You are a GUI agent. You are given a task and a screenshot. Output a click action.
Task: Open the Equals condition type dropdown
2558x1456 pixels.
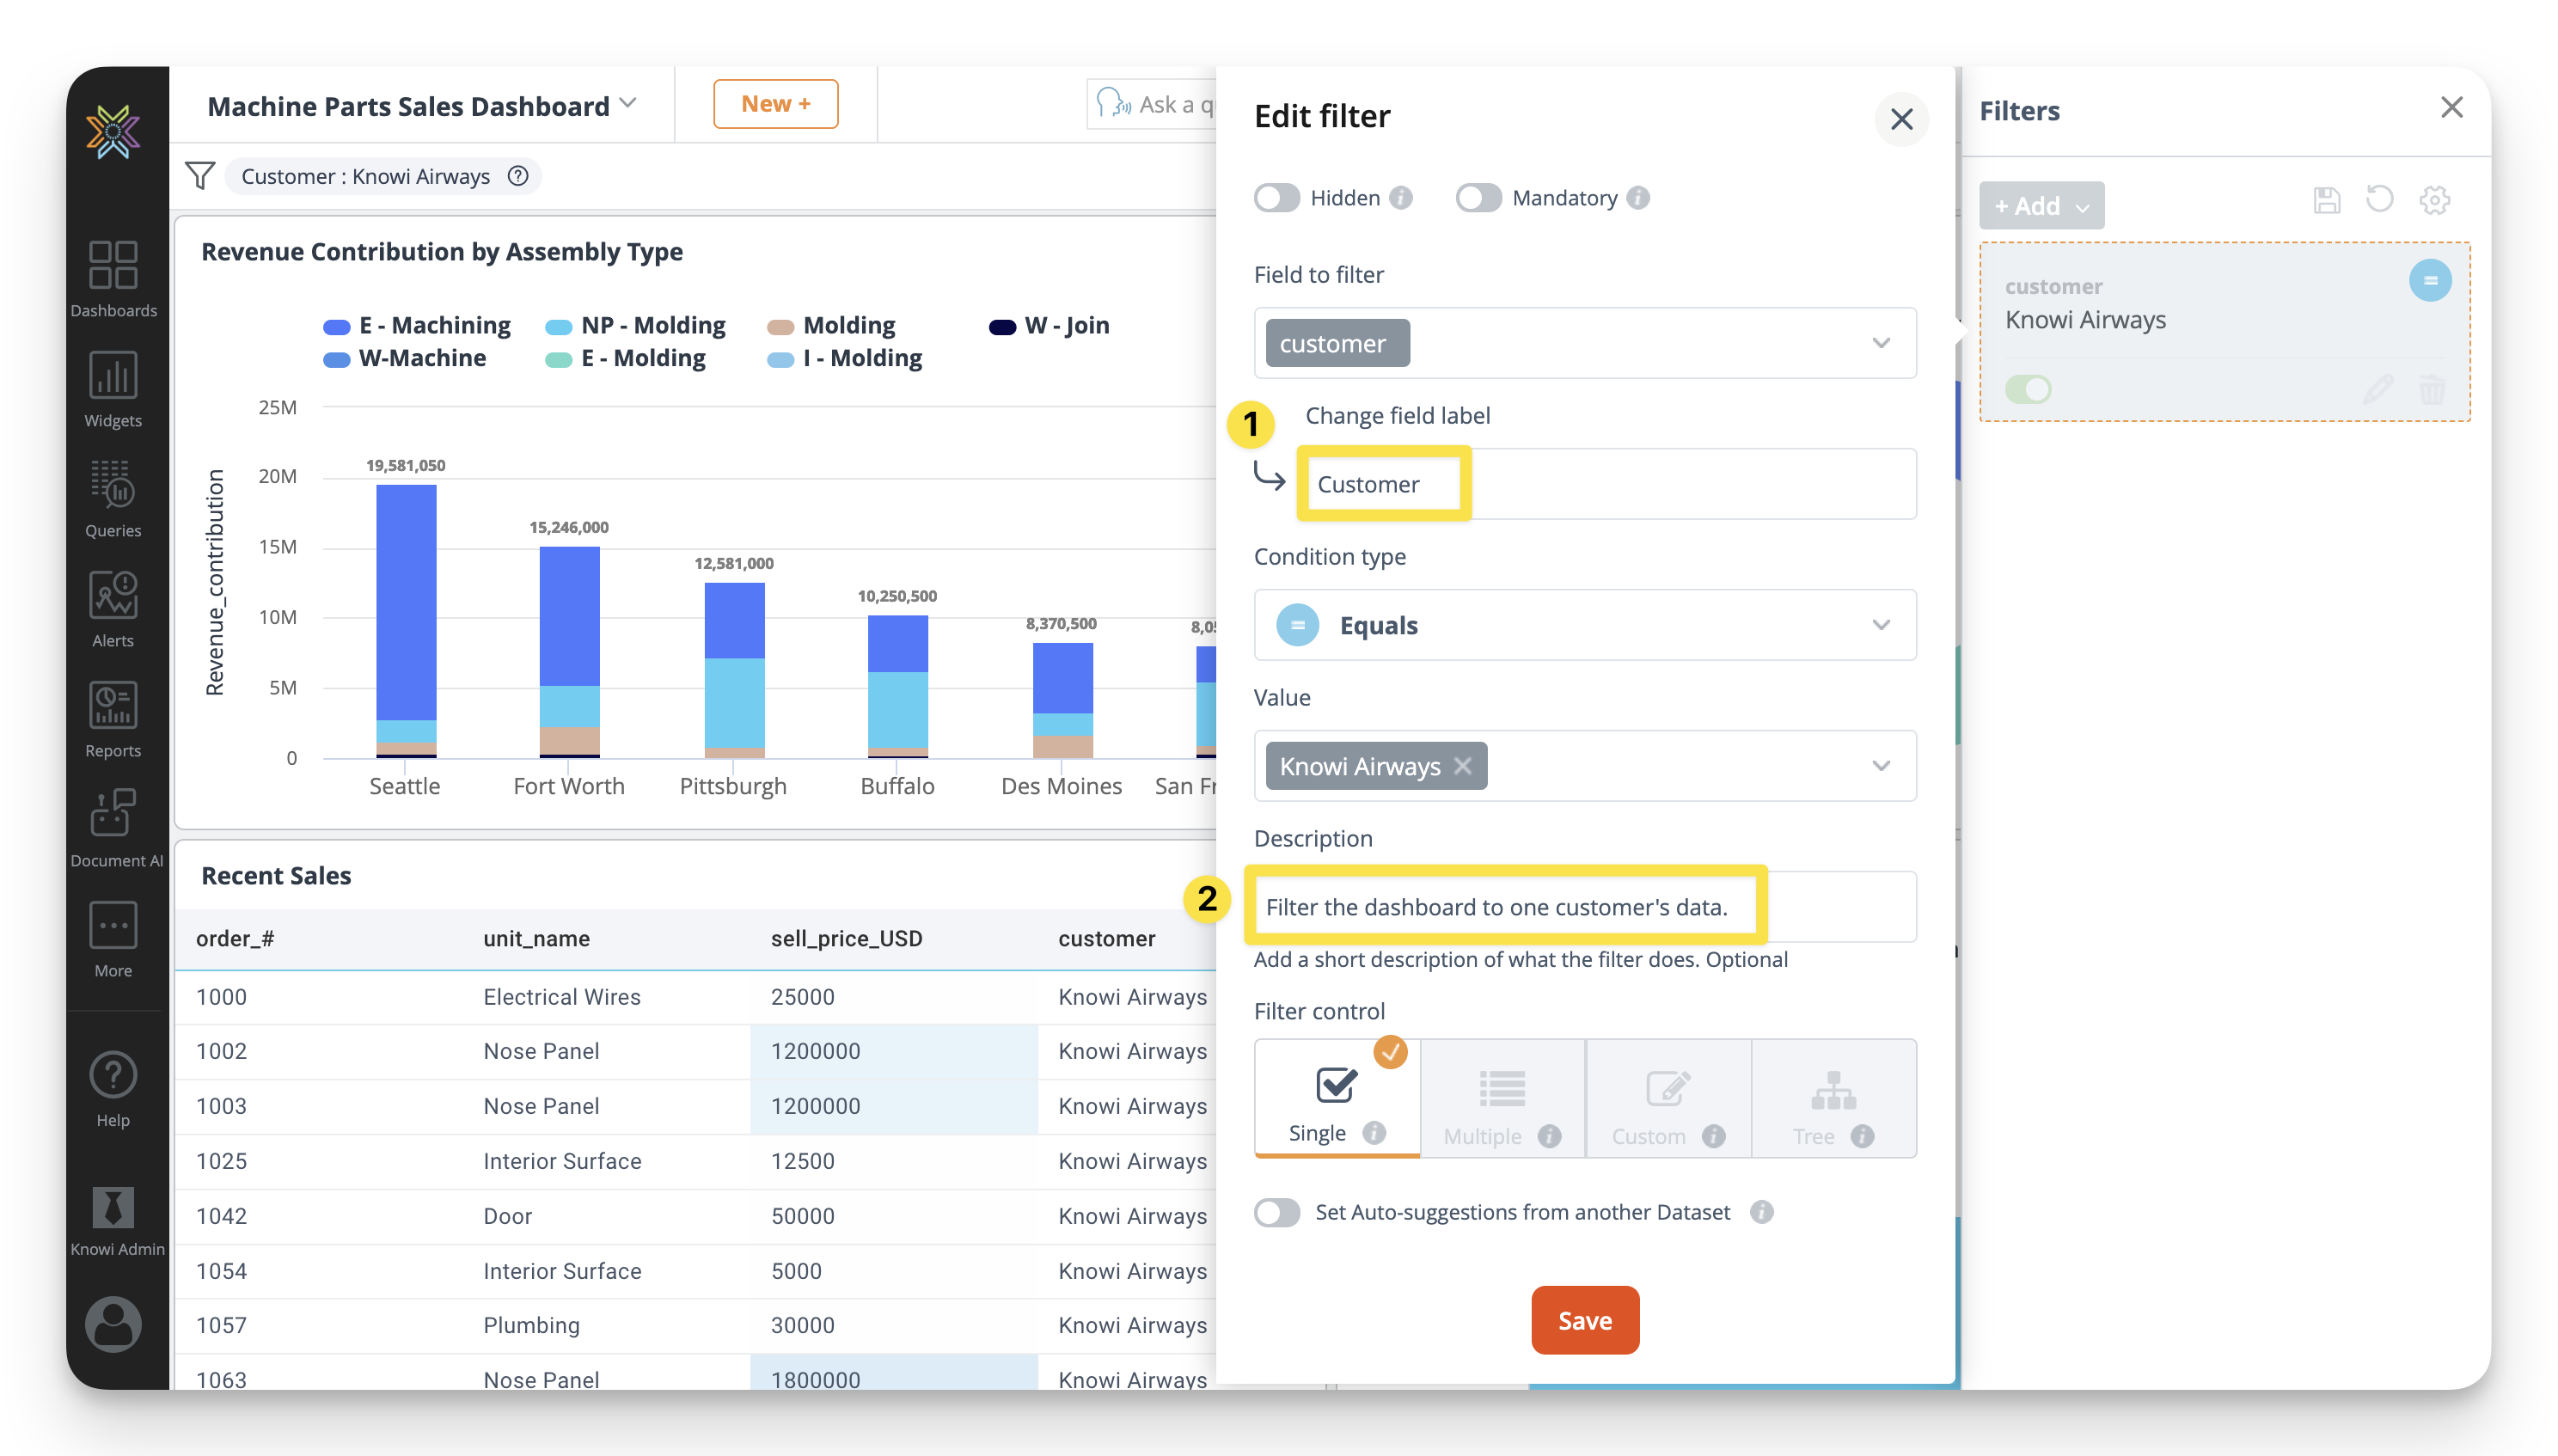1880,625
